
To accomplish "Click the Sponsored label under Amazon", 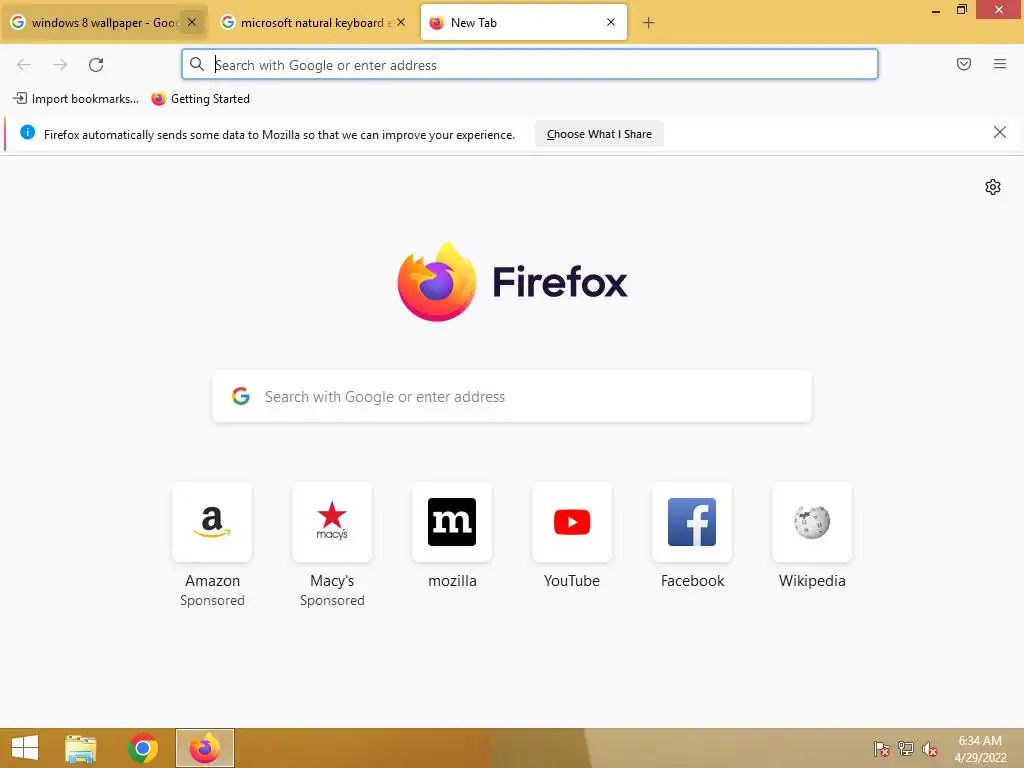I will click(212, 600).
